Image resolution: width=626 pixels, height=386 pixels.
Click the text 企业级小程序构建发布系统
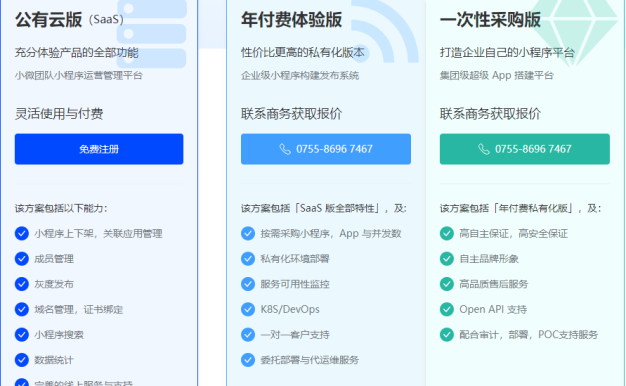[x=300, y=75]
